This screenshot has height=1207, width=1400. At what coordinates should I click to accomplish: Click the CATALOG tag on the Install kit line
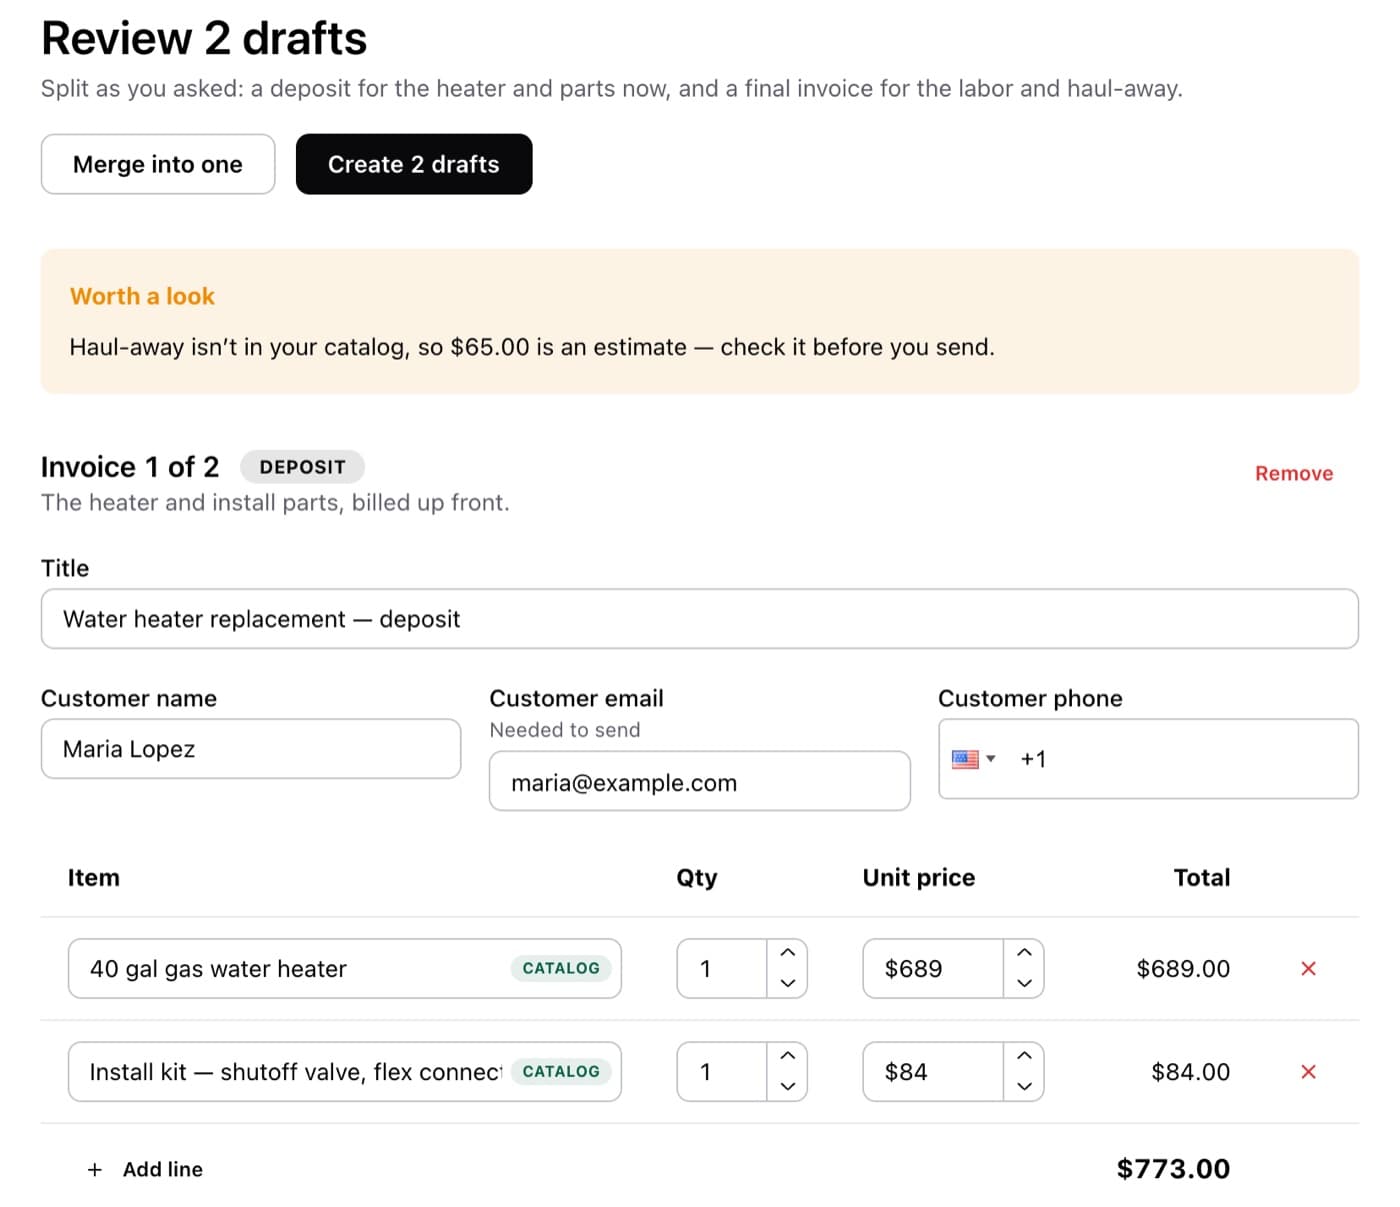[561, 1072]
